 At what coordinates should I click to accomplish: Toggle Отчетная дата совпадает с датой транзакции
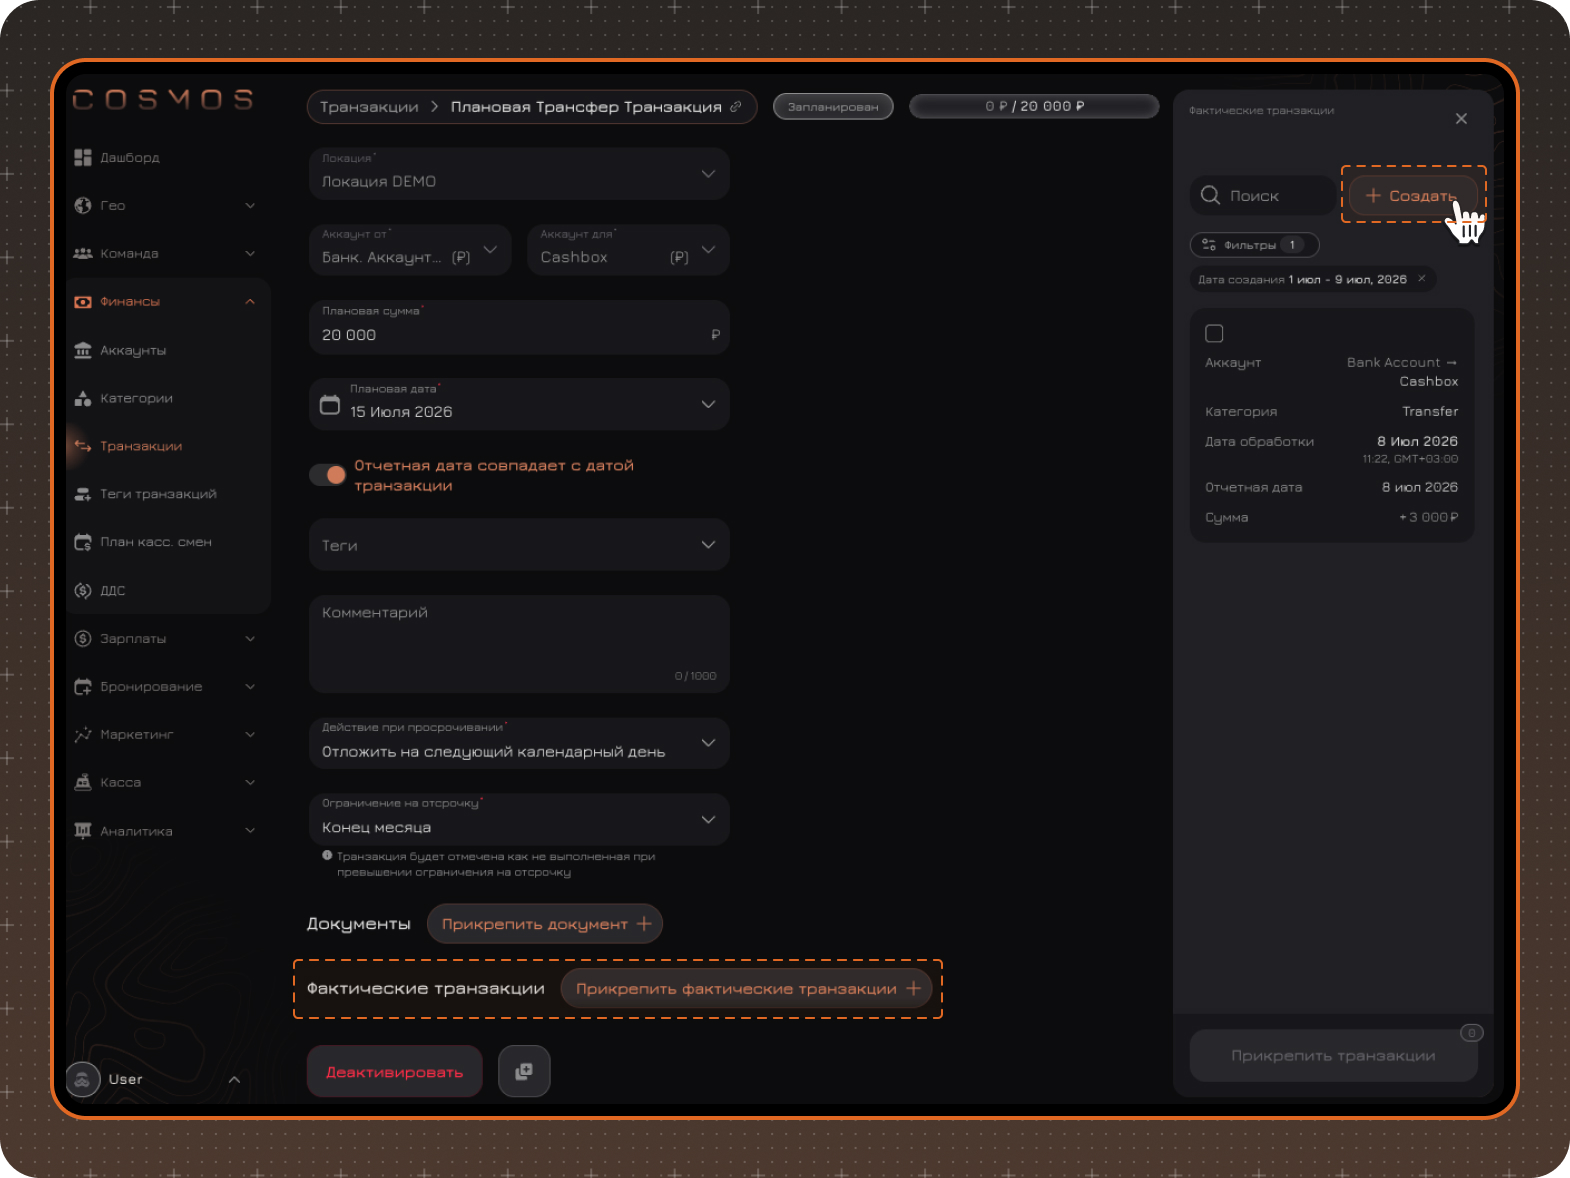pos(327,475)
